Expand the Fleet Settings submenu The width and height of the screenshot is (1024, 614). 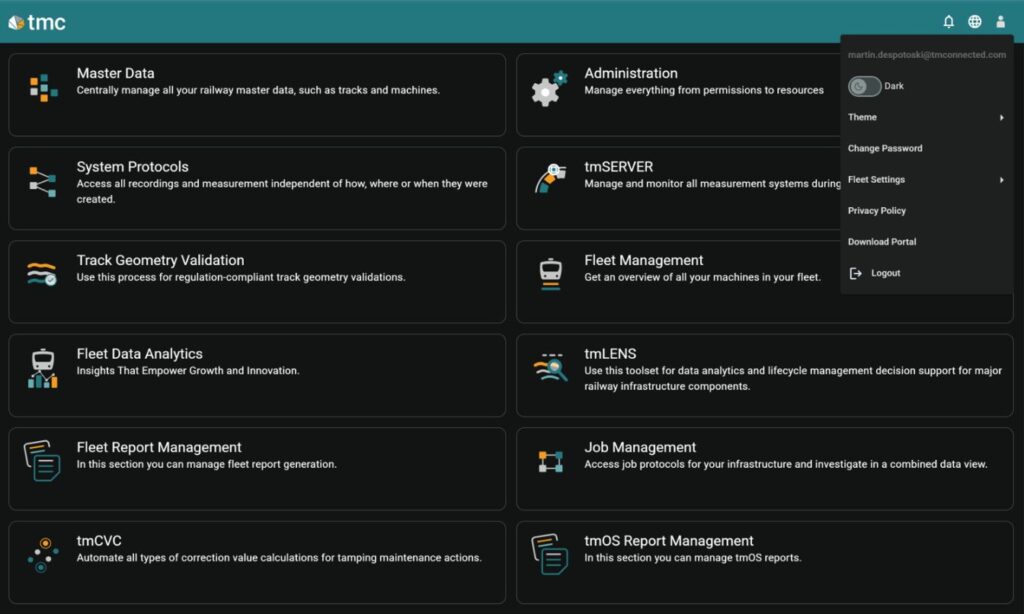[926, 180]
